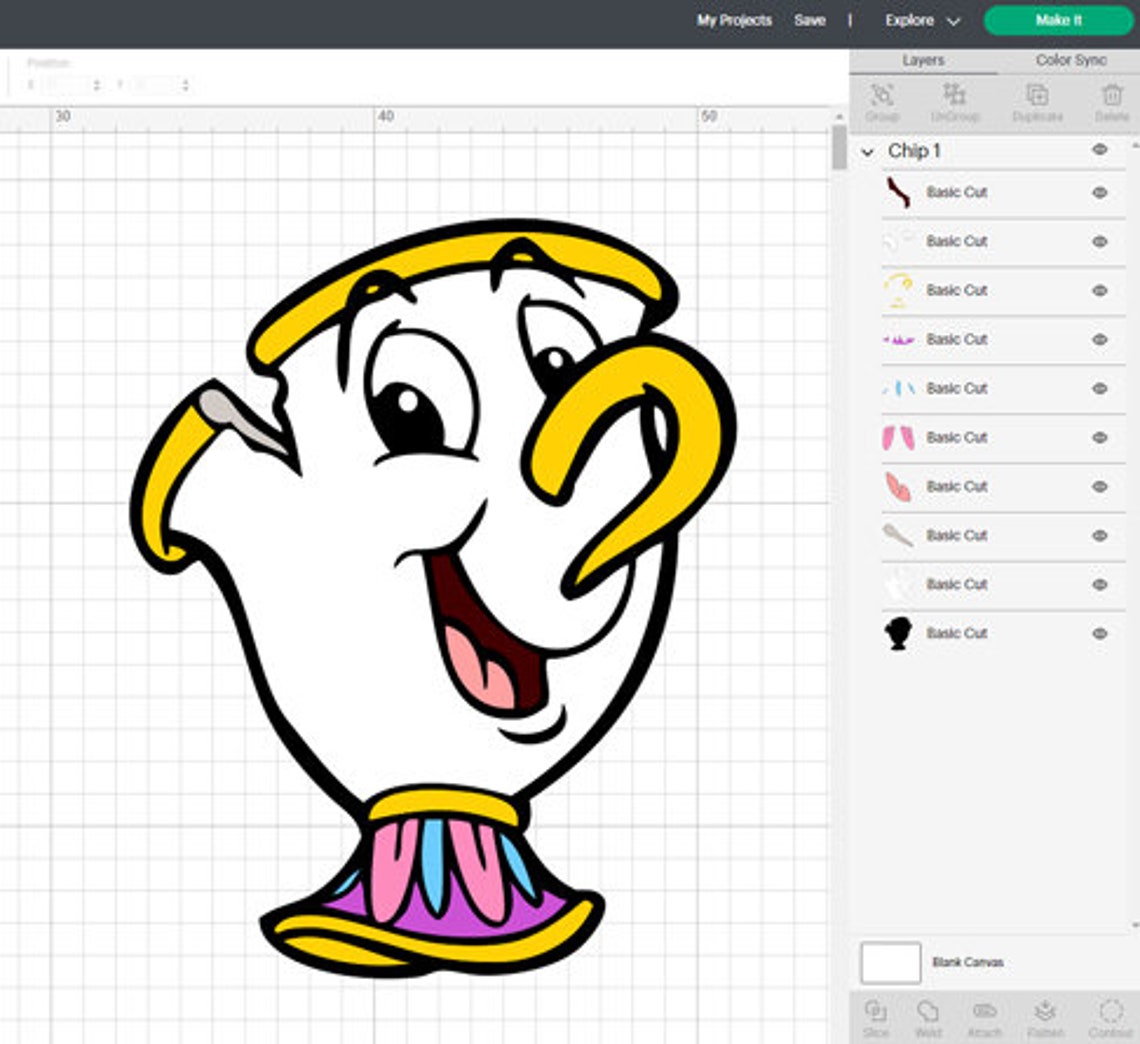1140x1044 pixels.
Task: Click the Duplicate layer icon
Action: pyautogui.click(x=1037, y=103)
